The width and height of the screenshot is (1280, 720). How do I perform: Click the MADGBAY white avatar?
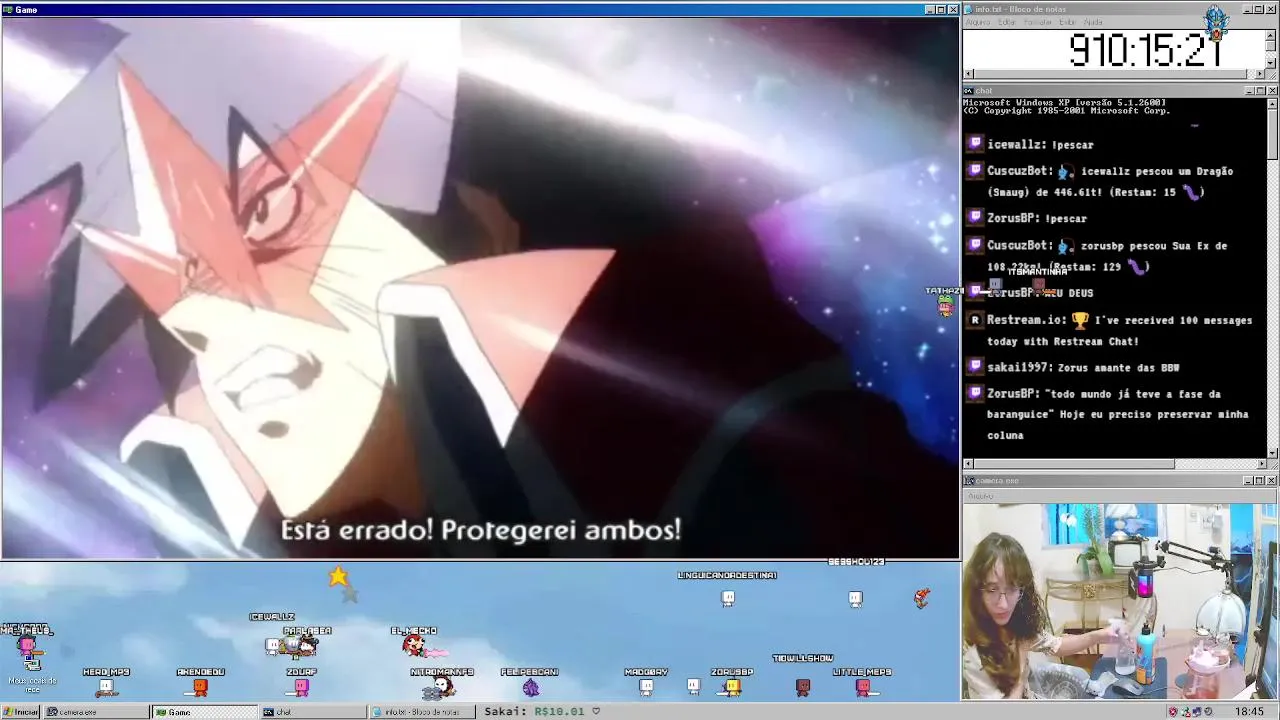646,687
